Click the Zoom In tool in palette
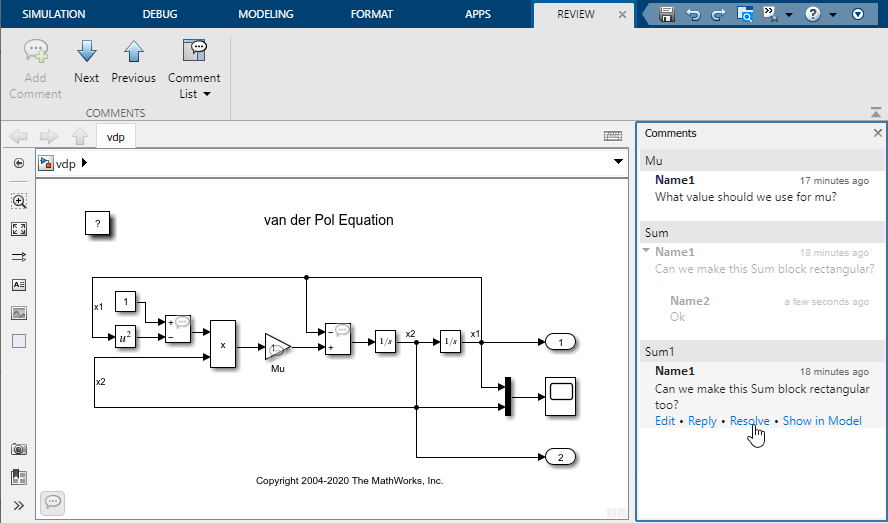The image size is (888, 523). 18,201
